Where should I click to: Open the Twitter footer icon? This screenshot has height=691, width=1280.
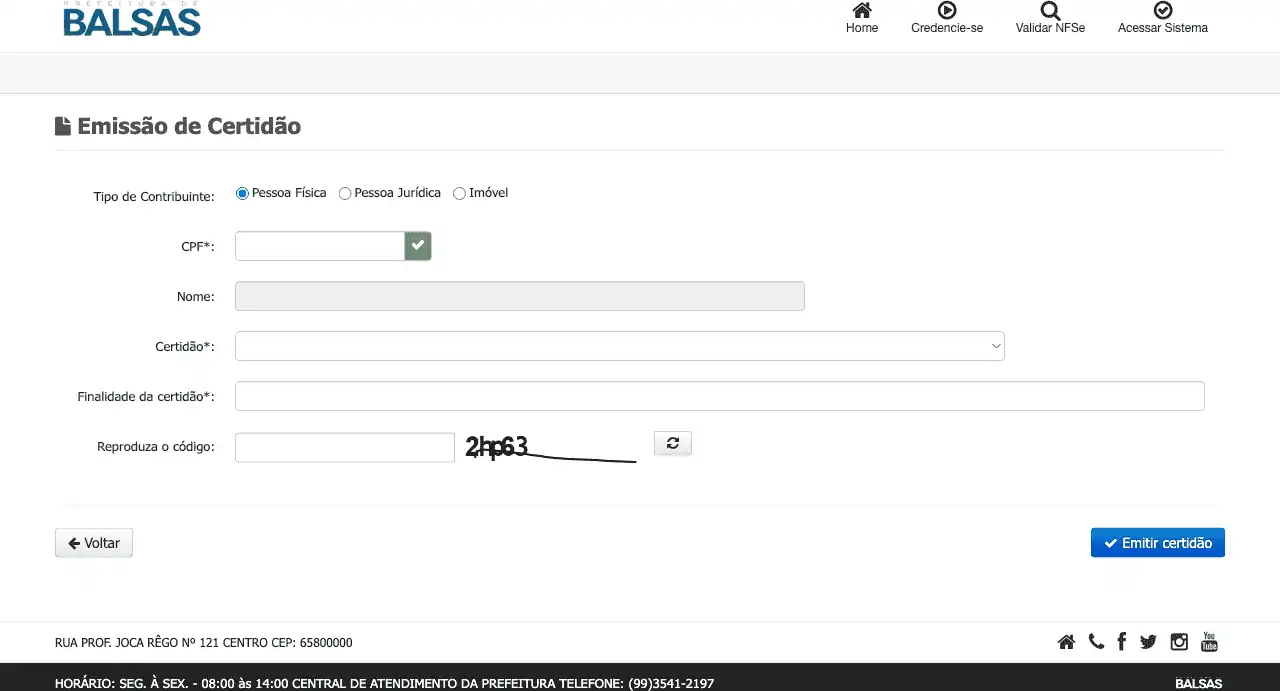1148,642
